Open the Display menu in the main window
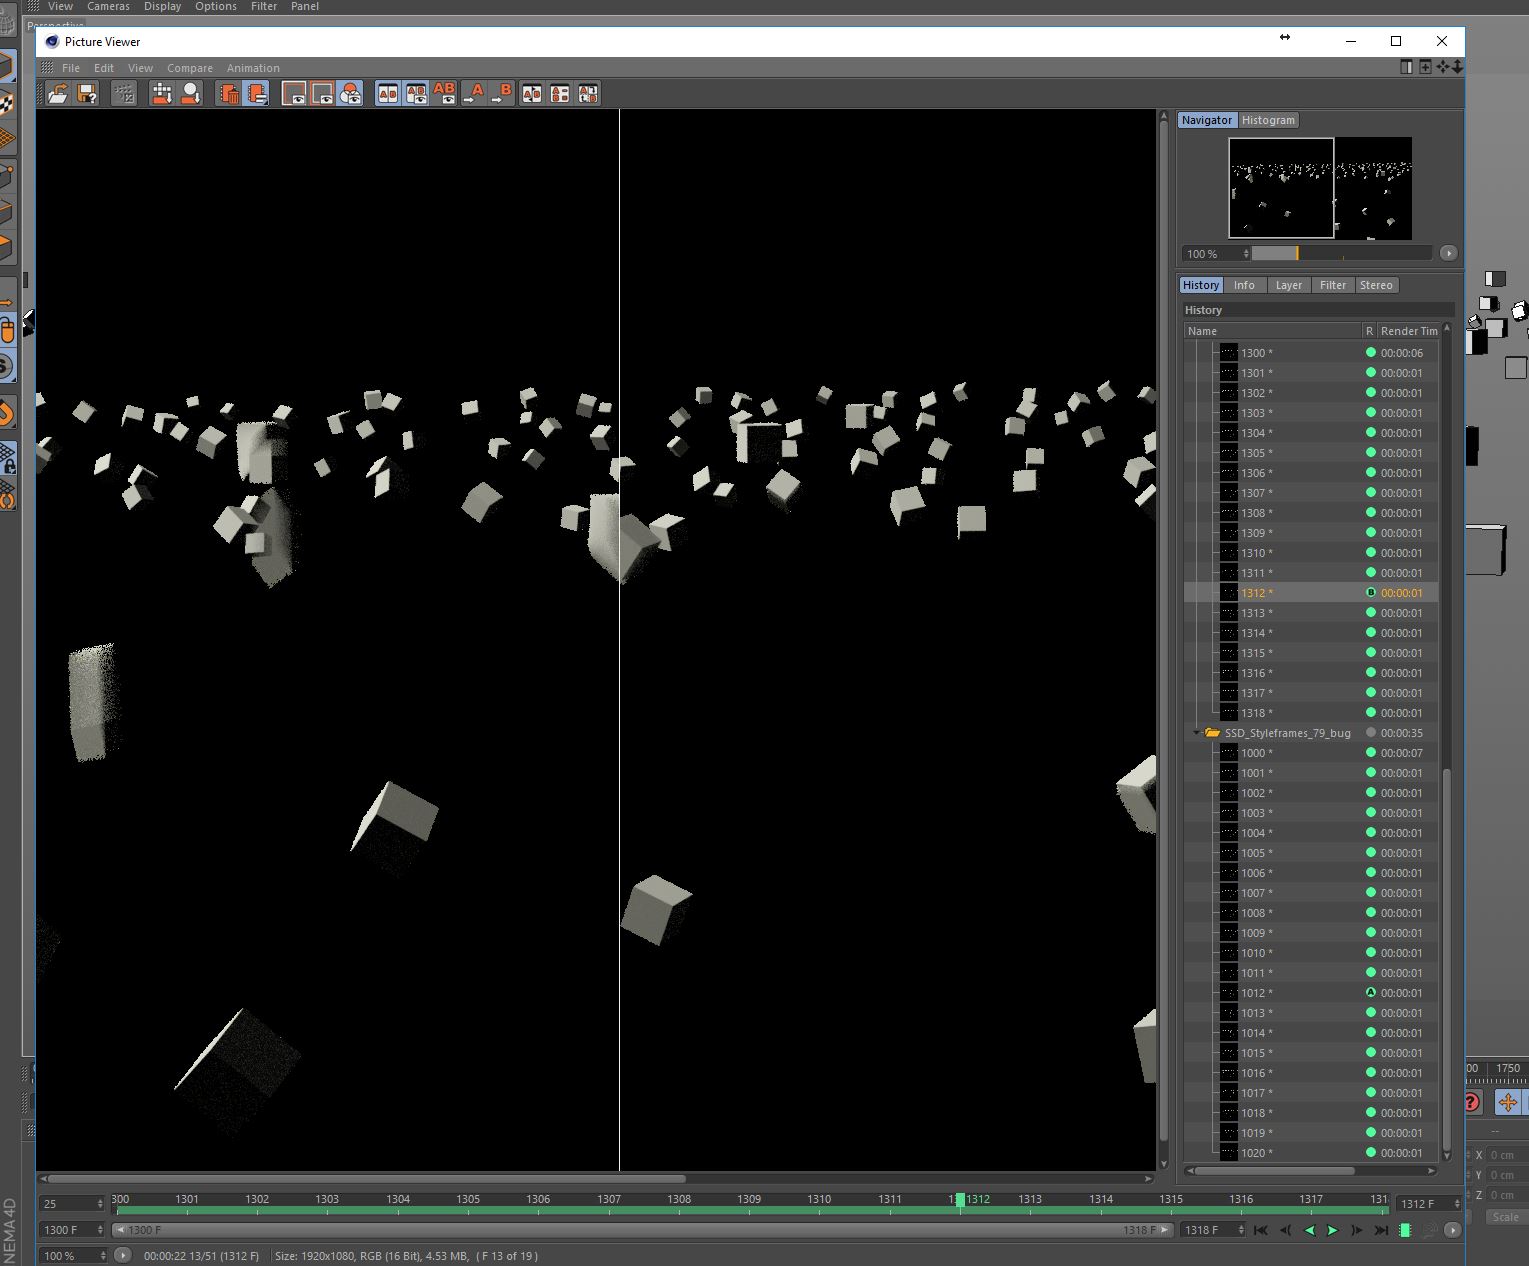 [x=162, y=6]
